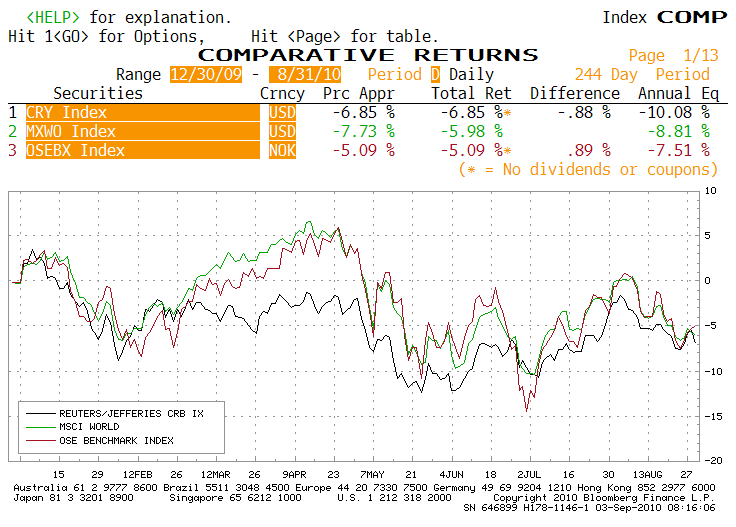The width and height of the screenshot is (736, 527).
Task: Change the Period D field
Action: click(x=435, y=74)
